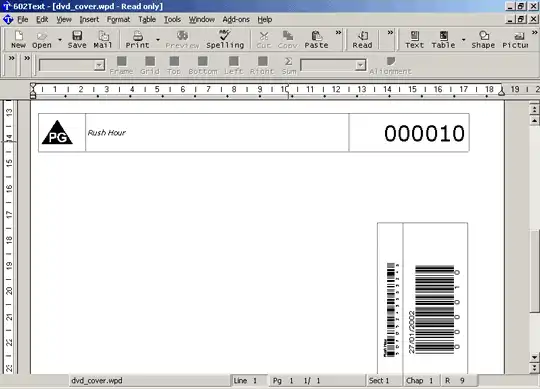The height and width of the screenshot is (389, 540).
Task: Open the Edit menu
Action: 42,20
